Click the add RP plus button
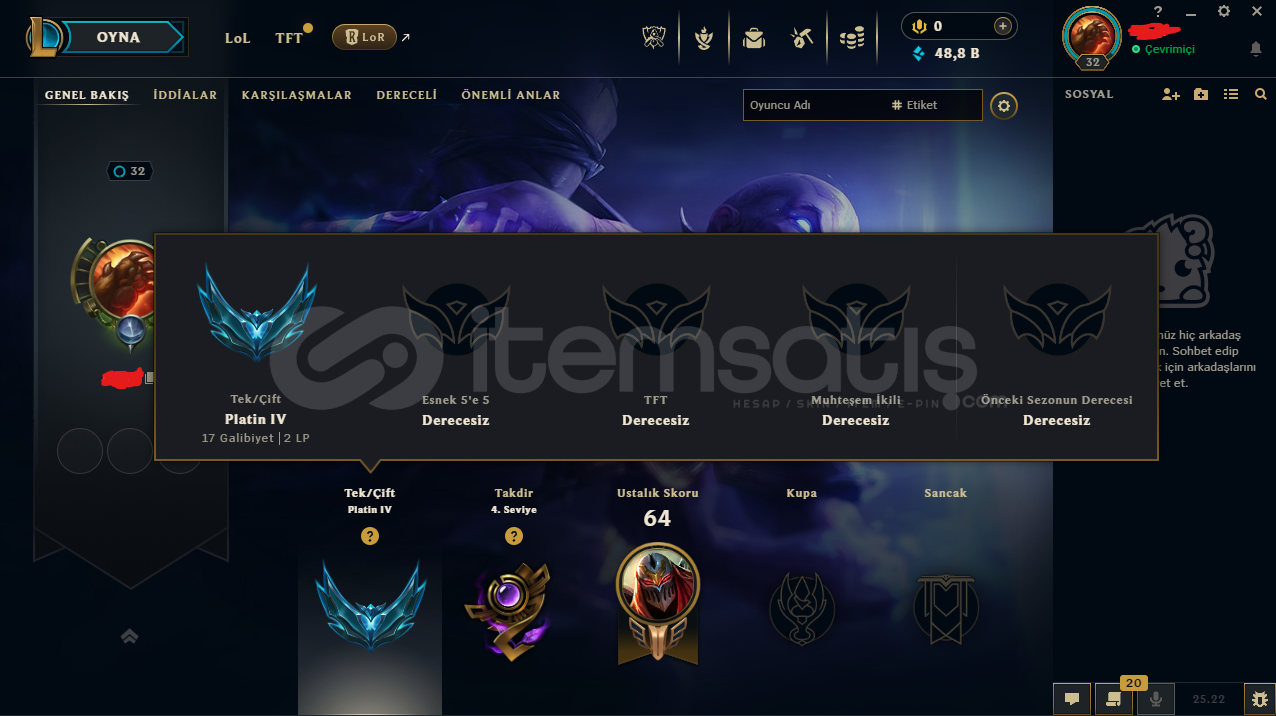Viewport: 1276px width, 716px height. pyautogui.click(x=1002, y=26)
